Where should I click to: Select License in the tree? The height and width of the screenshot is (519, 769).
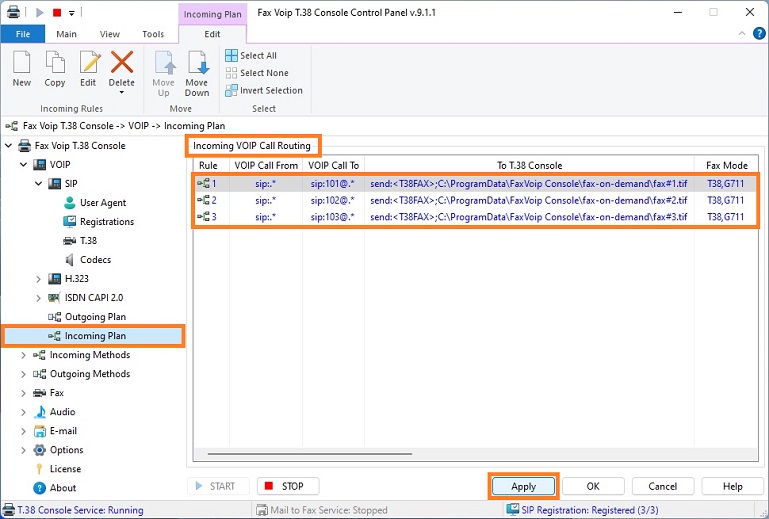click(58, 469)
